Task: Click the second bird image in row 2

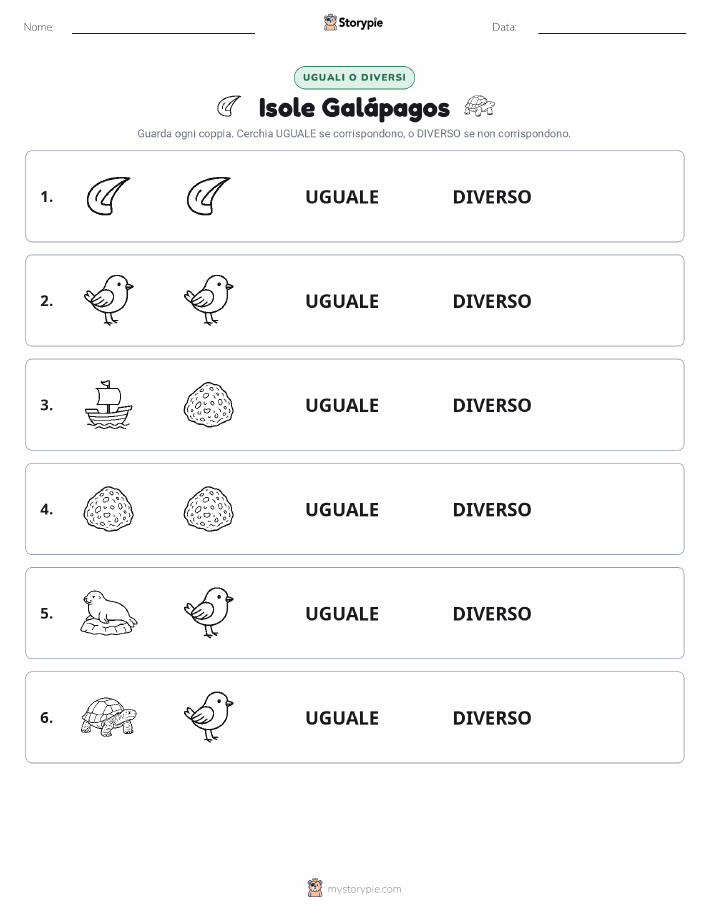Action: click(209, 300)
